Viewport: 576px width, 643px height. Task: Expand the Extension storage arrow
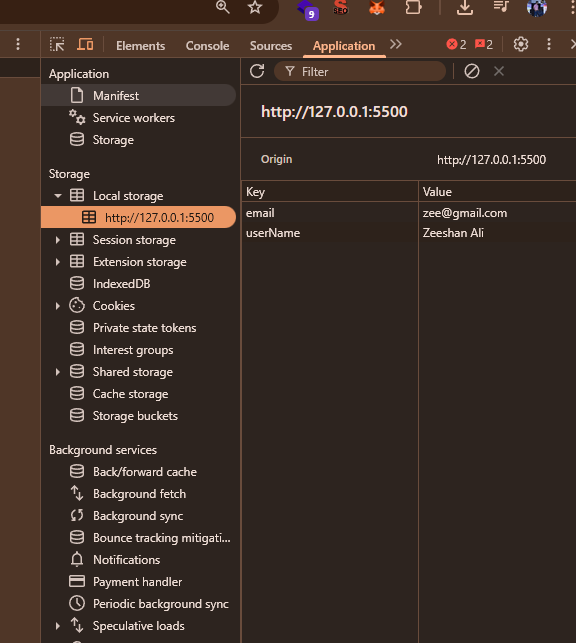pyautogui.click(x=58, y=262)
